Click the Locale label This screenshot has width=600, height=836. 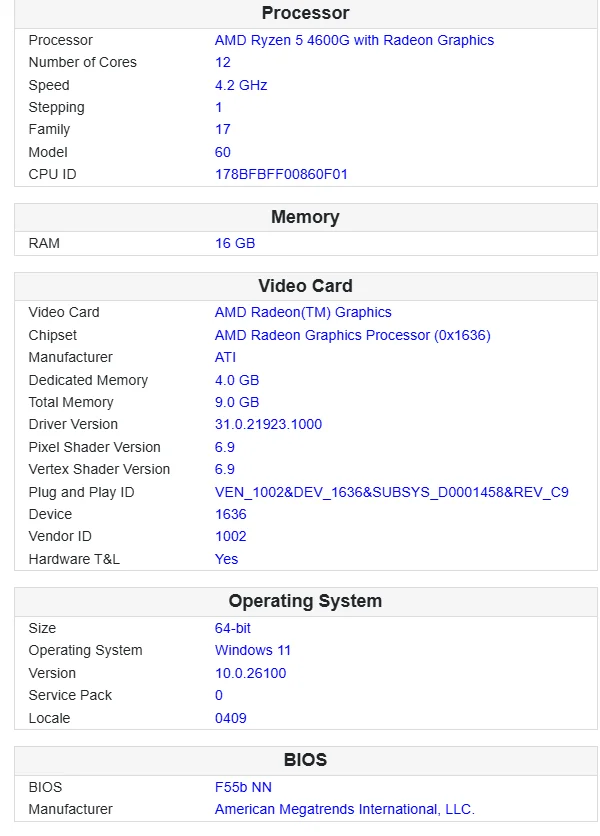[x=50, y=718]
